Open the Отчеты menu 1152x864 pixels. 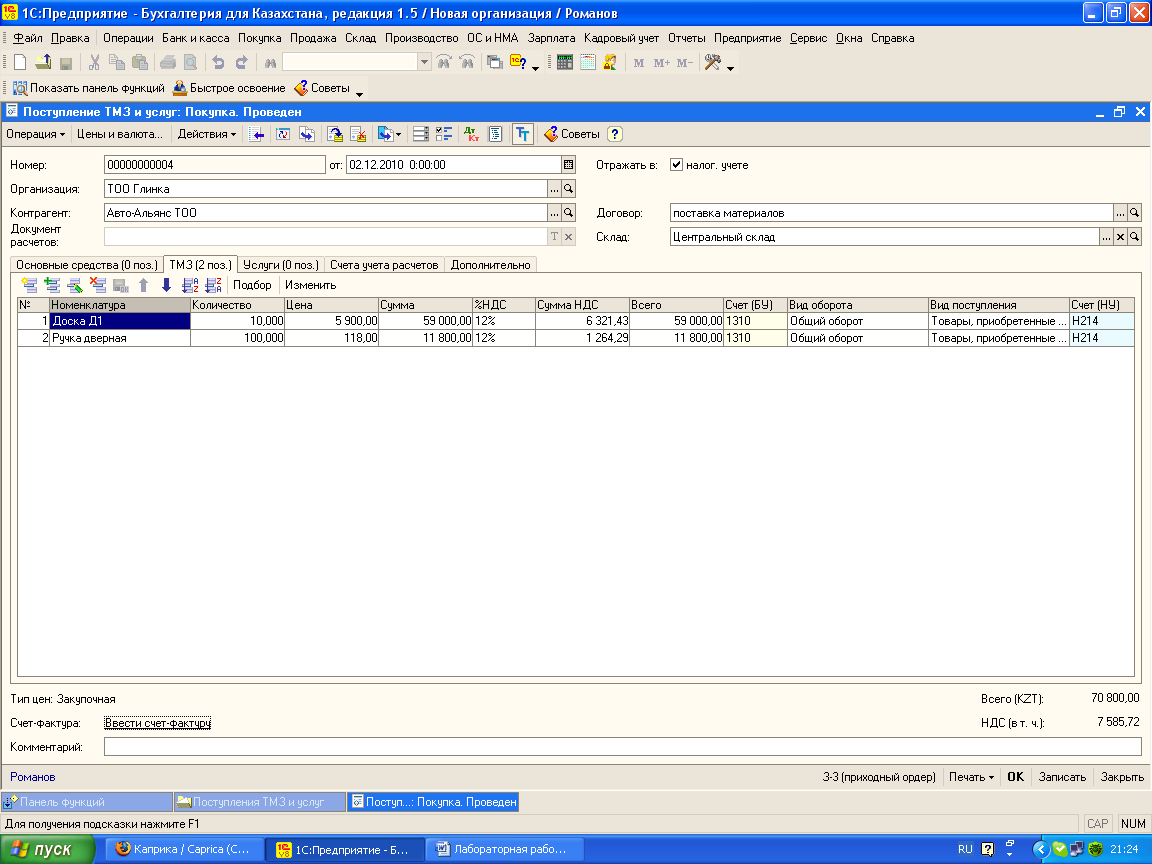pyautogui.click(x=686, y=37)
